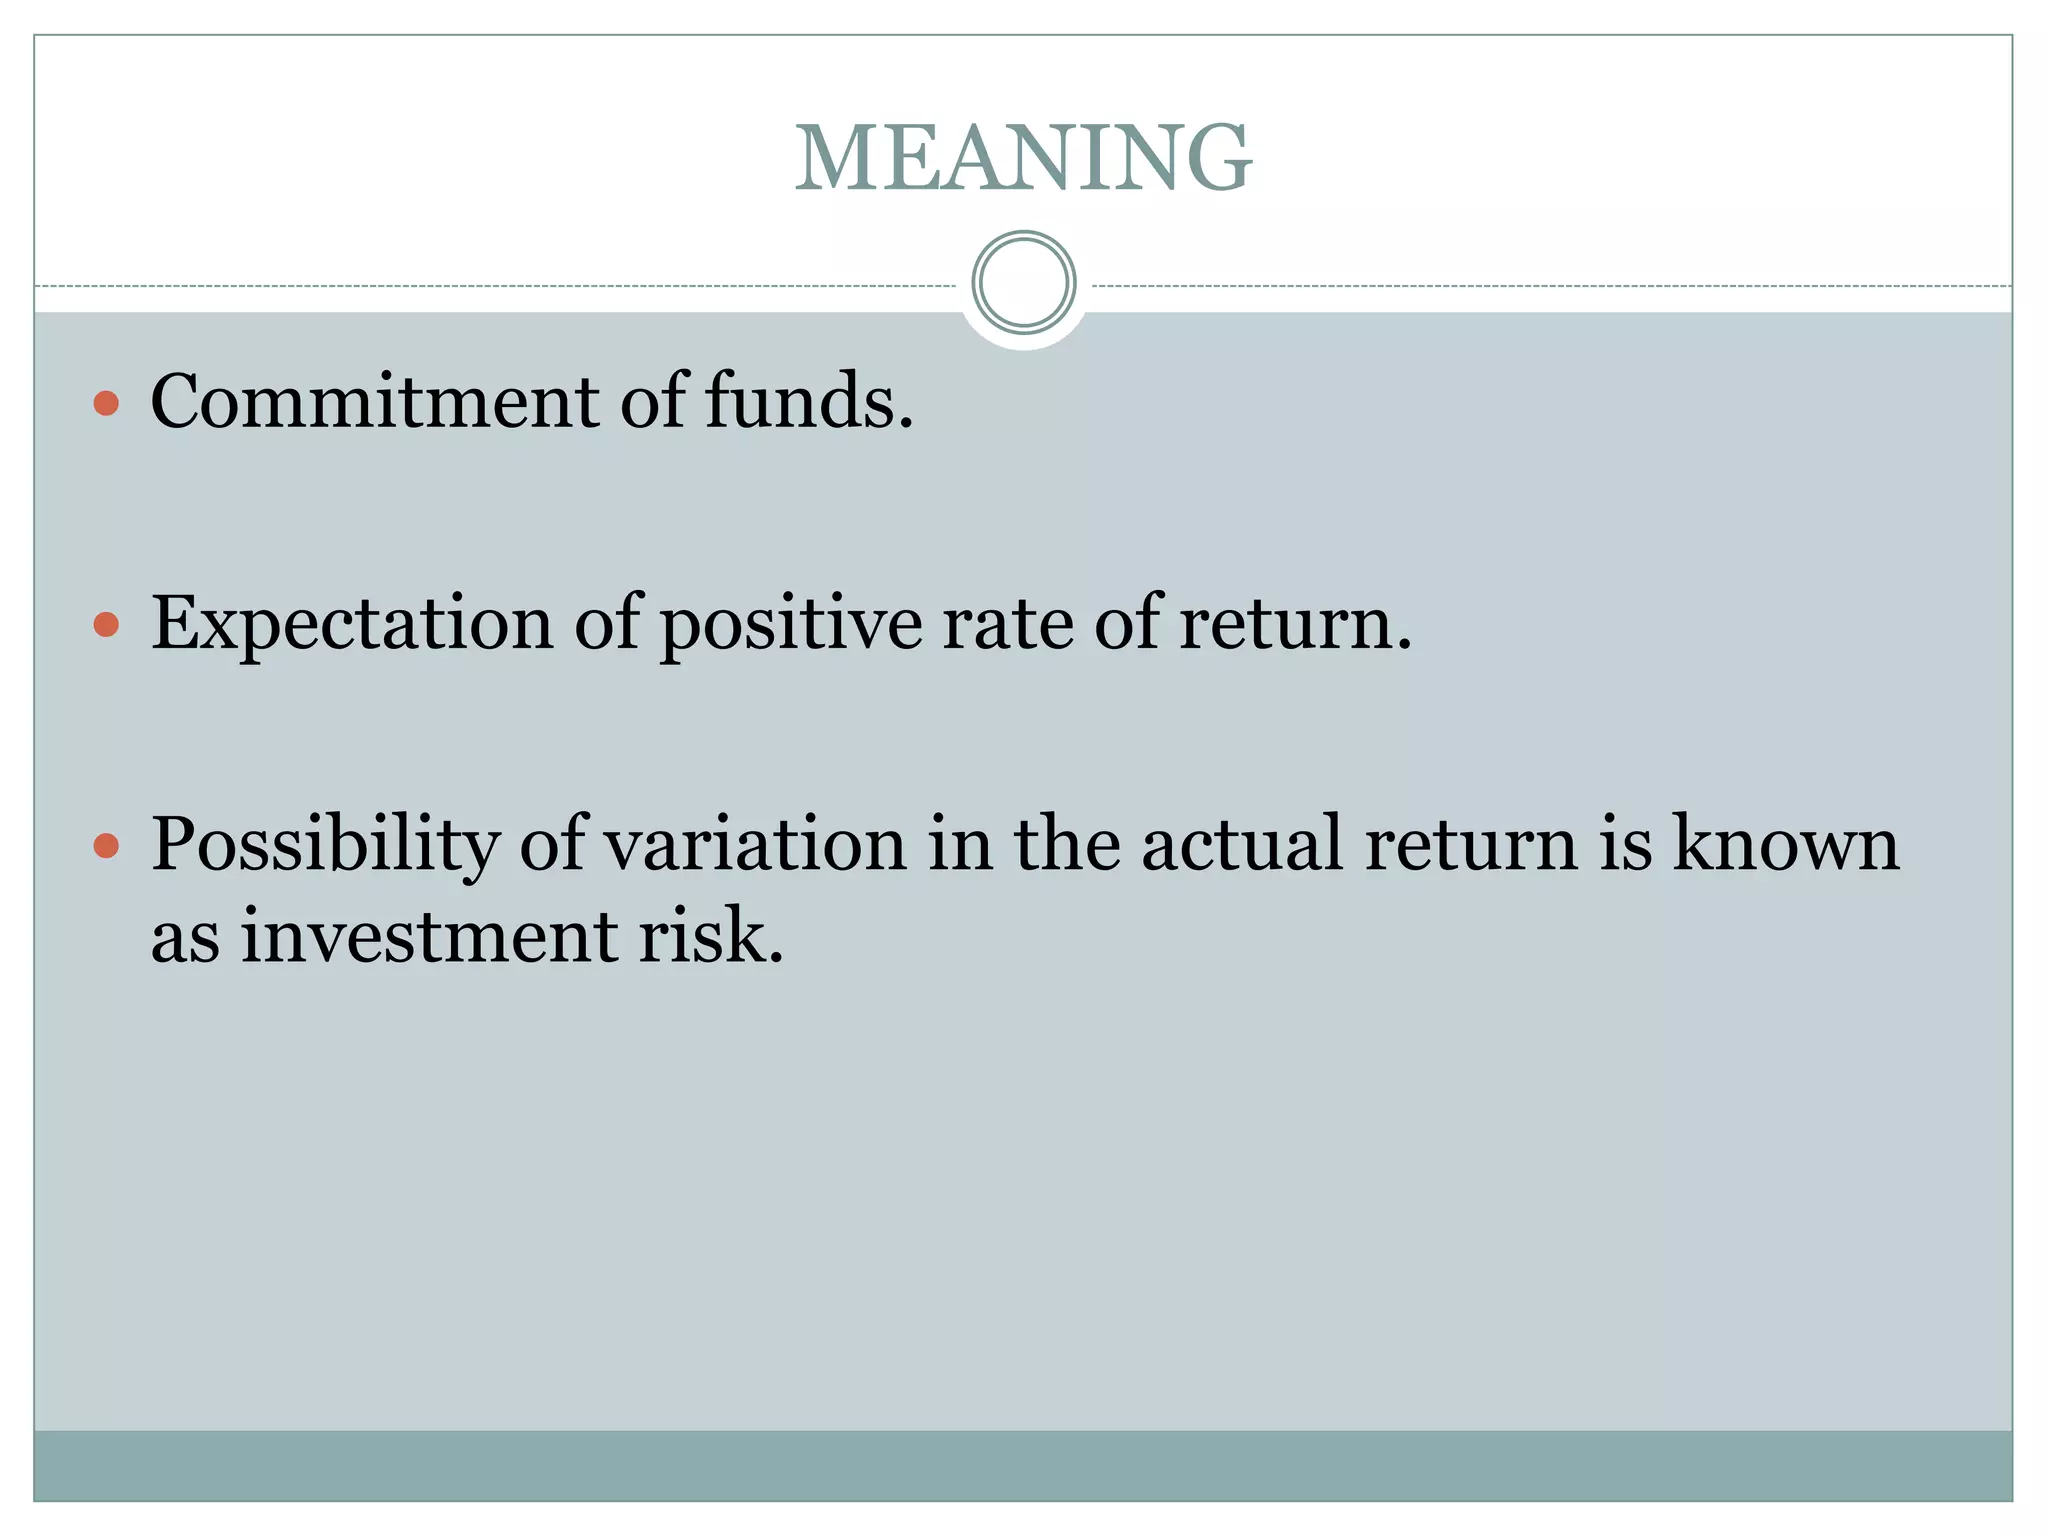
Task: Click the dashed divider line right of the circle
Action: [x=1551, y=286]
